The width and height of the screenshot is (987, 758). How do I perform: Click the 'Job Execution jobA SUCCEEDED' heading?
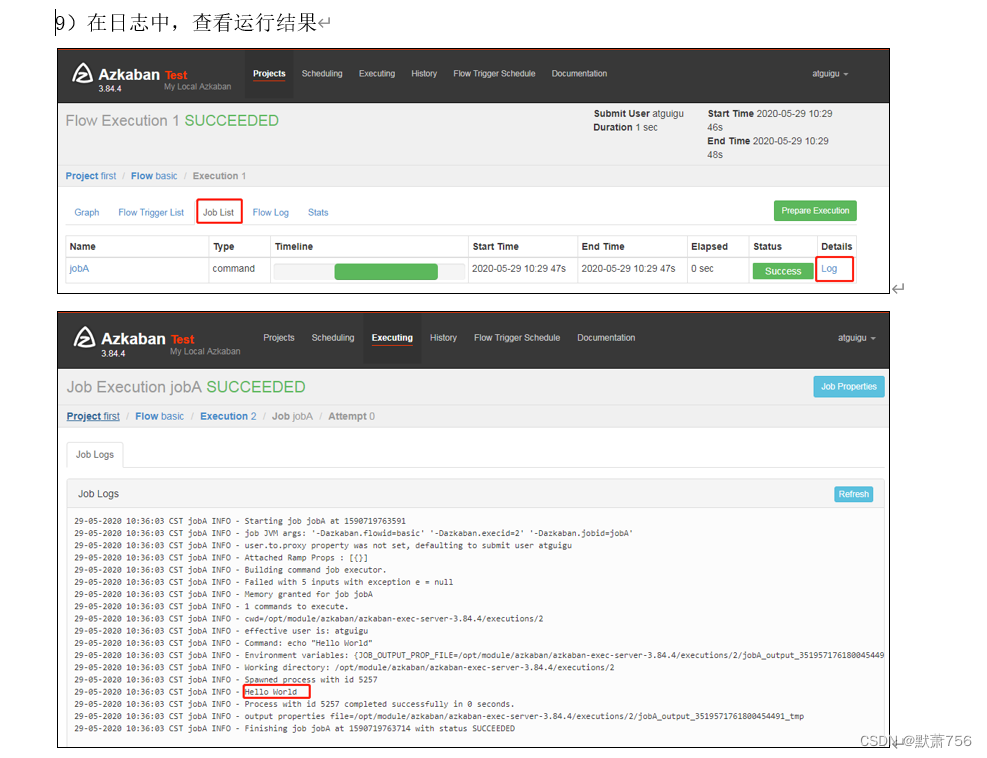(186, 387)
